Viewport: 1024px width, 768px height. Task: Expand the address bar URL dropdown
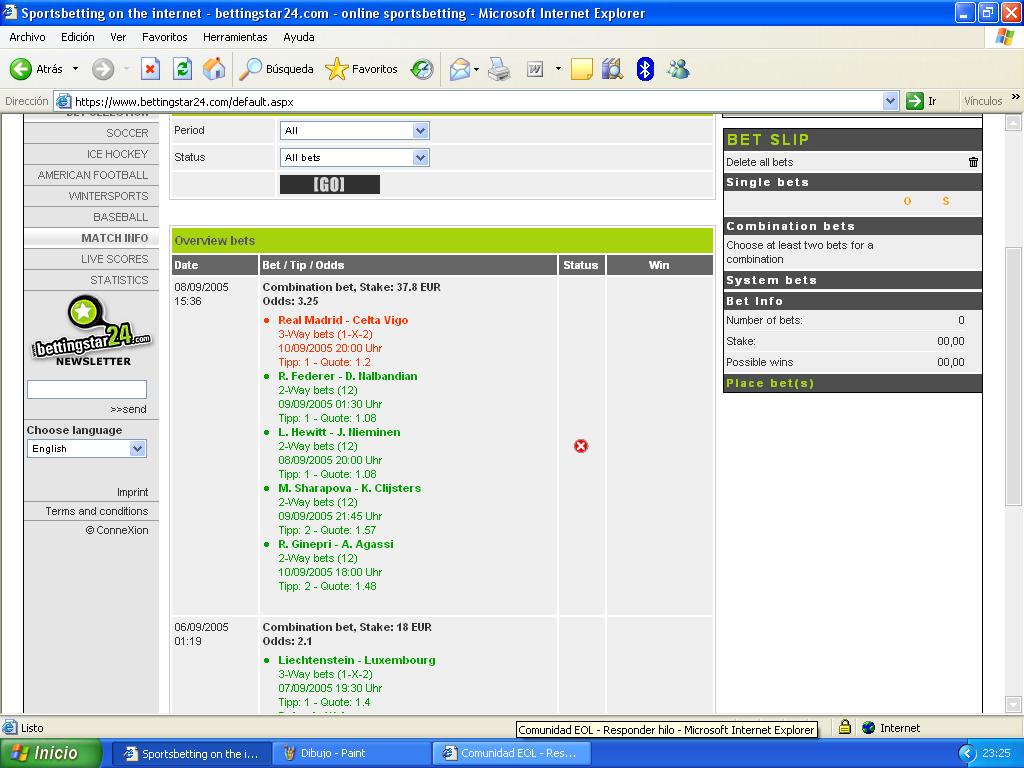pyautogui.click(x=889, y=101)
